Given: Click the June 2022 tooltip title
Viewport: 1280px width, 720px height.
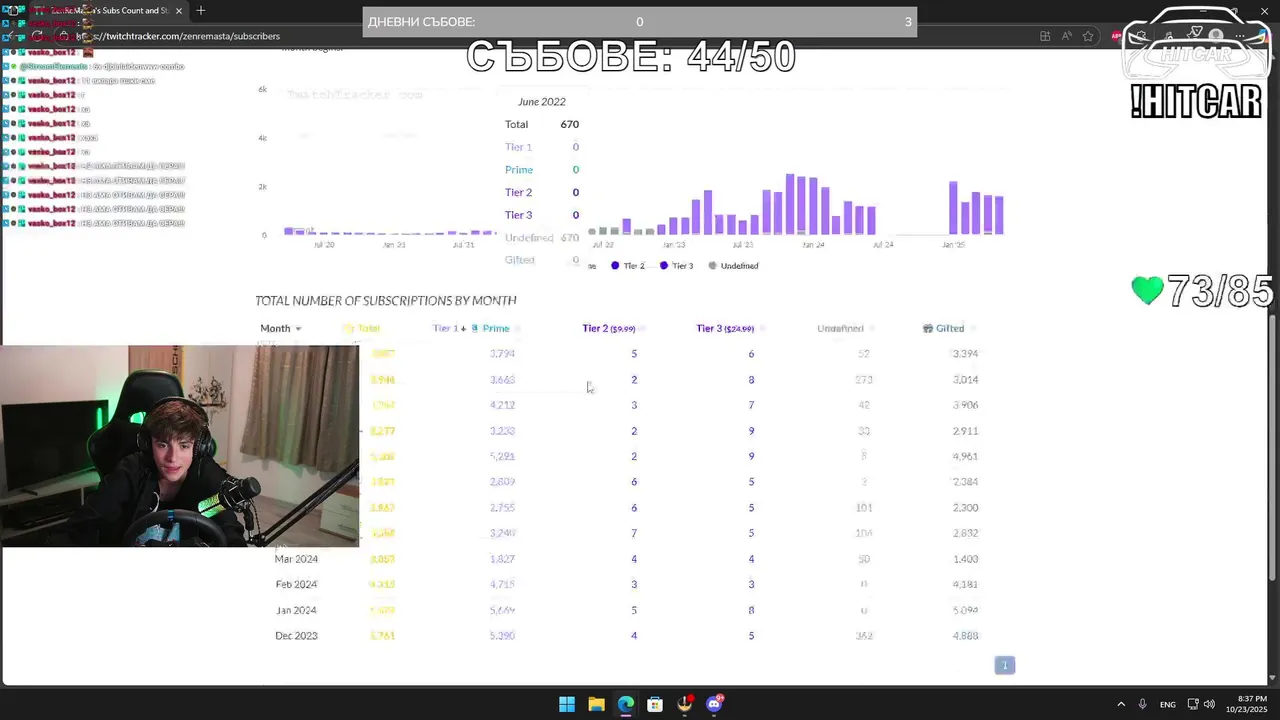Looking at the screenshot, I should [x=541, y=102].
